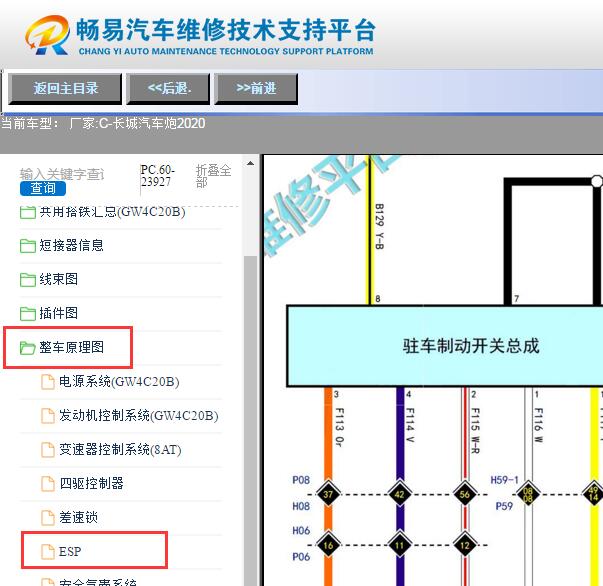This screenshot has height=586, width=603.
Task: Click connector node 56 on diagram
Action: 465,494
